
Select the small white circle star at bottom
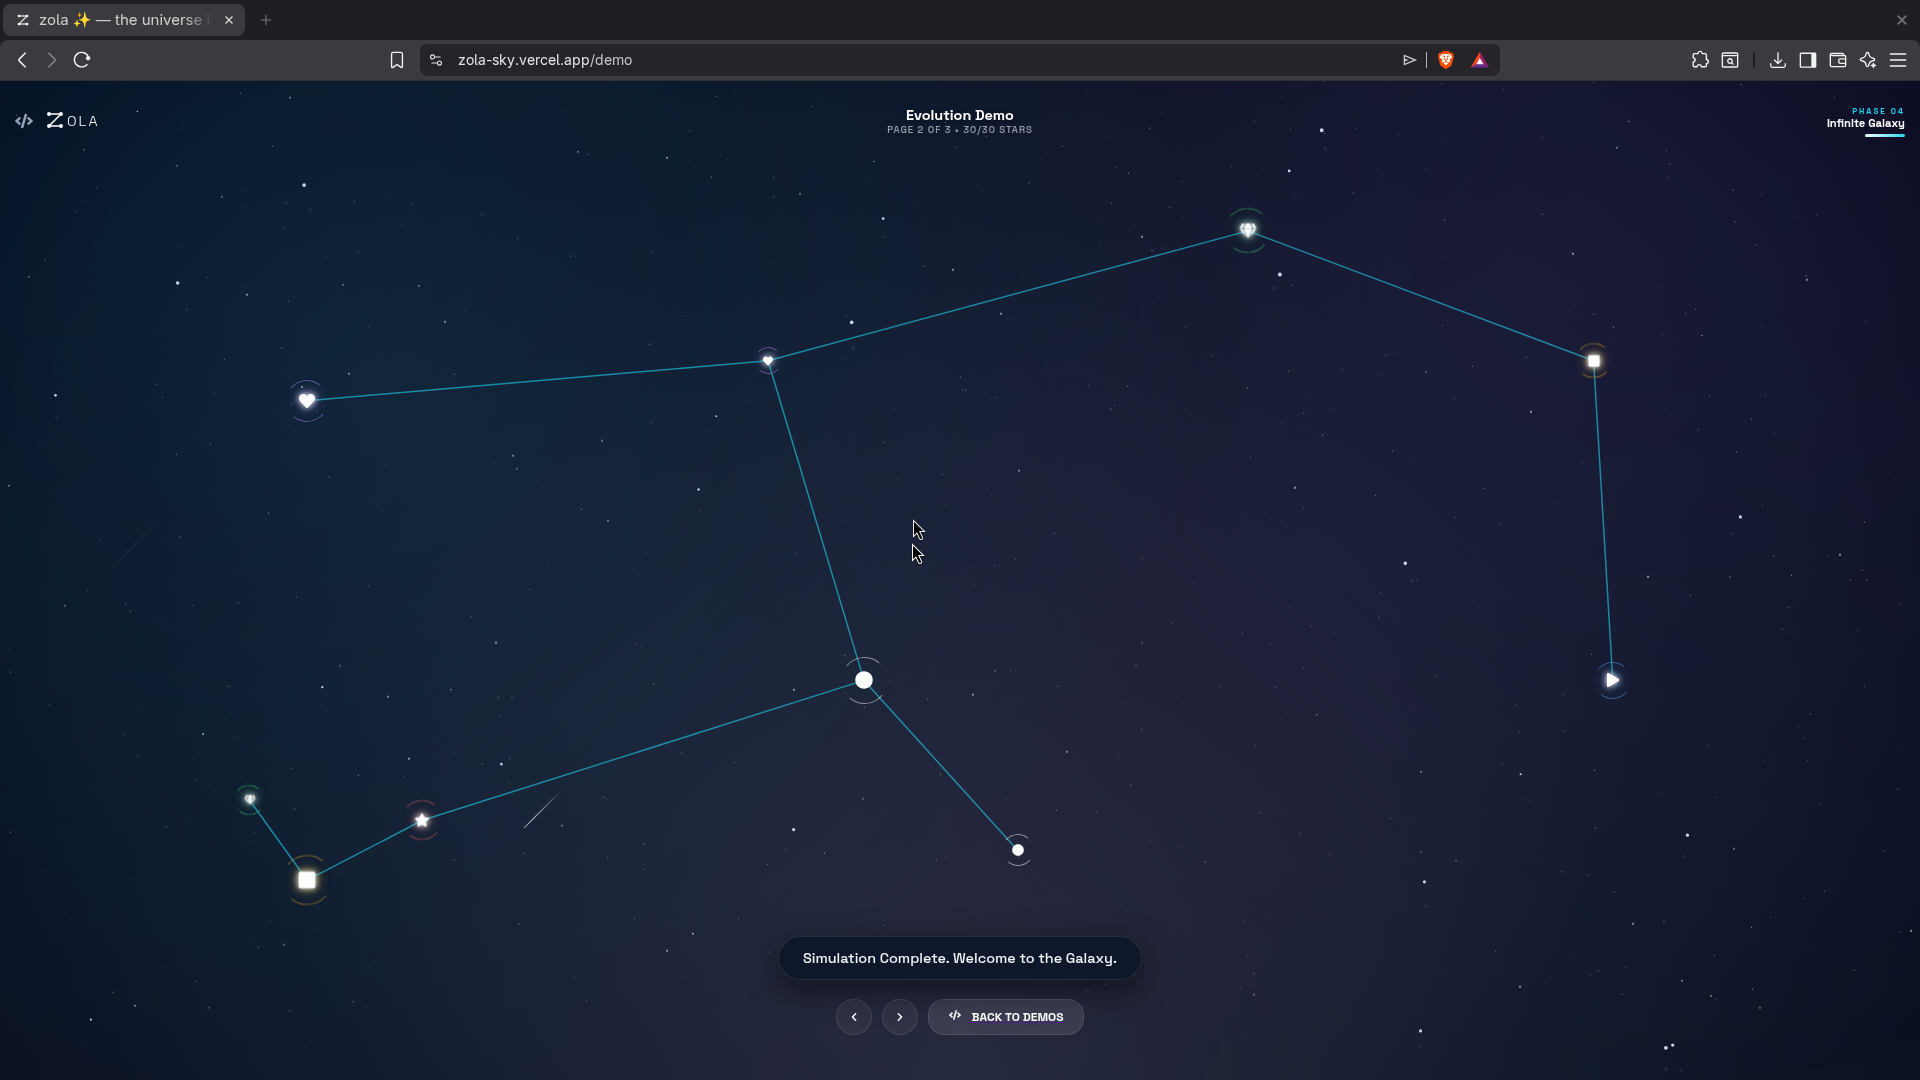tap(1018, 850)
